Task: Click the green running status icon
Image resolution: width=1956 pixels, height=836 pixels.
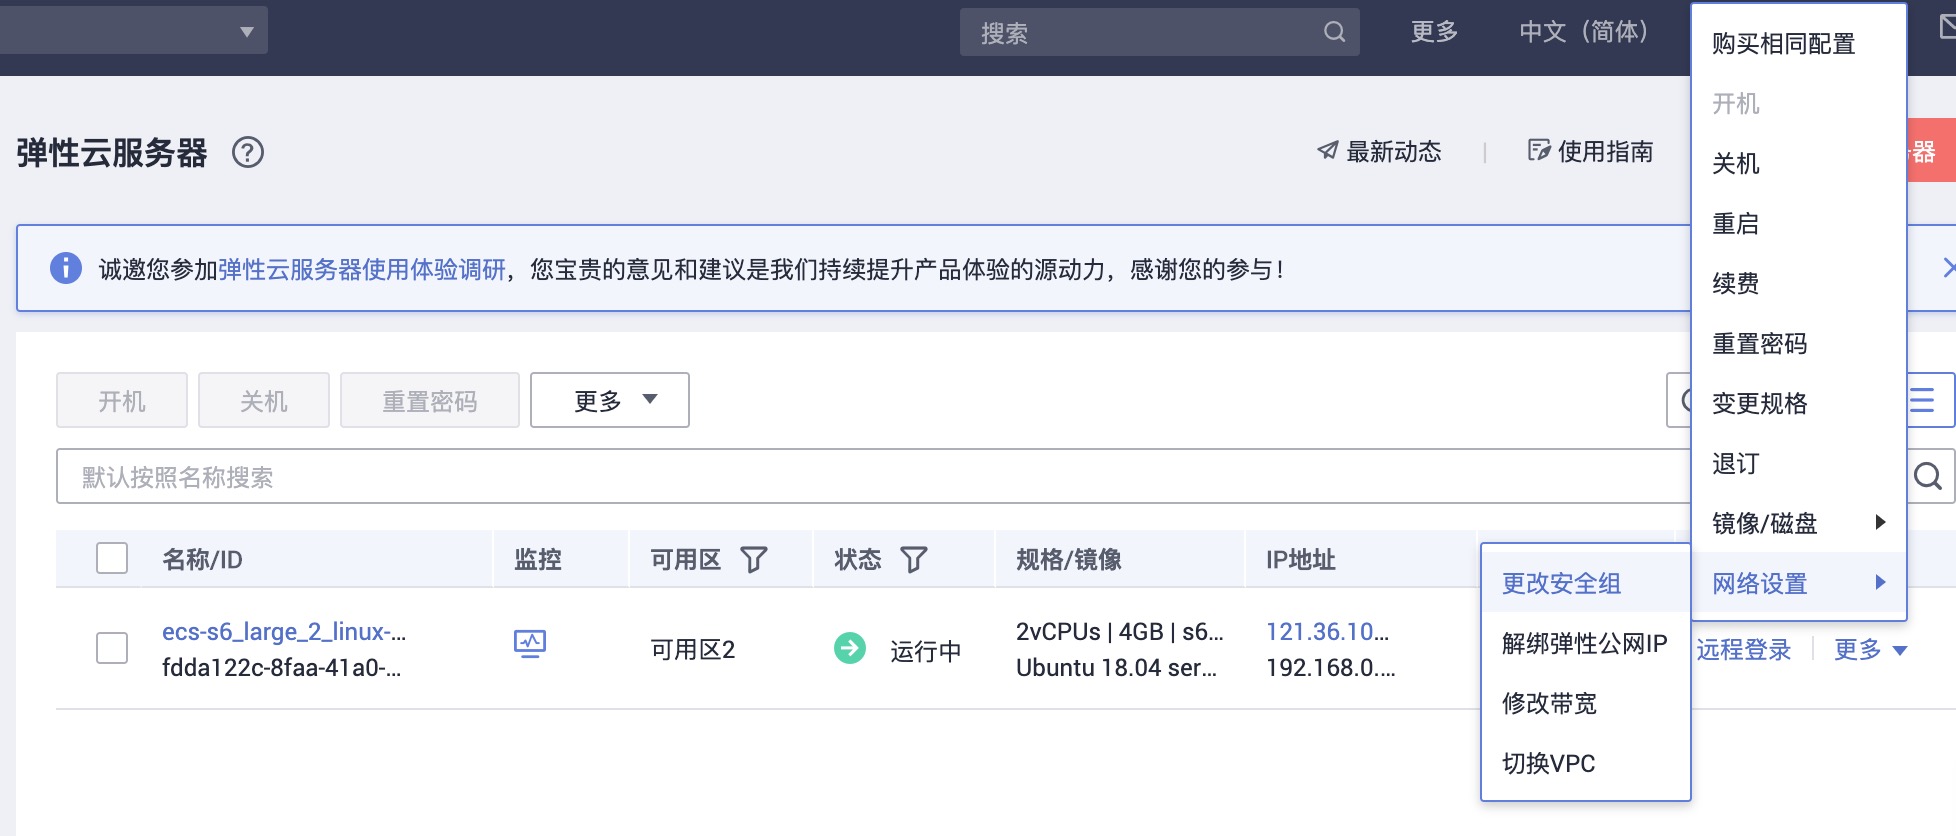Action: [850, 649]
